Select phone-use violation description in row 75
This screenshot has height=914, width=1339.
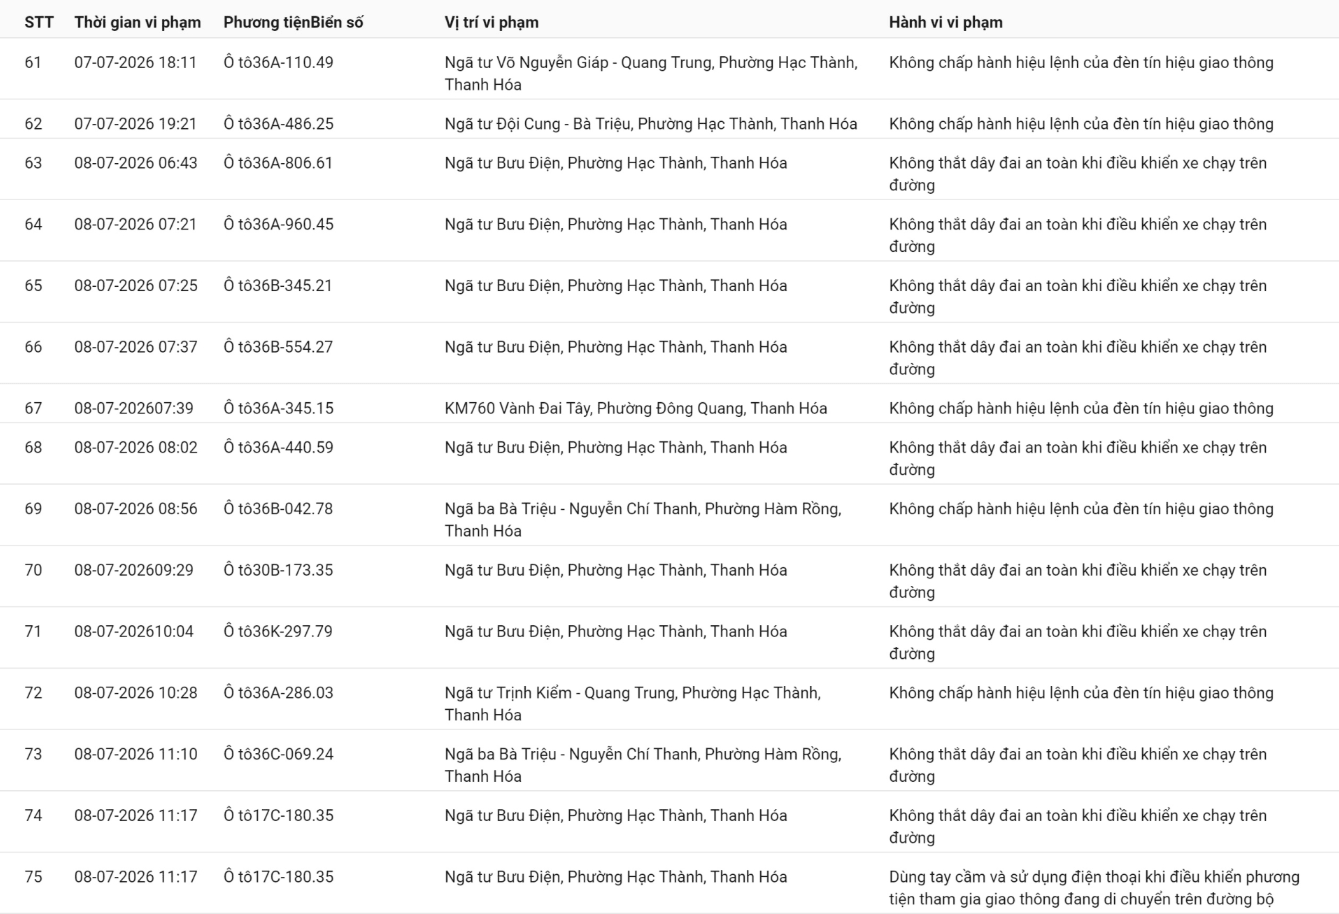coord(1095,887)
